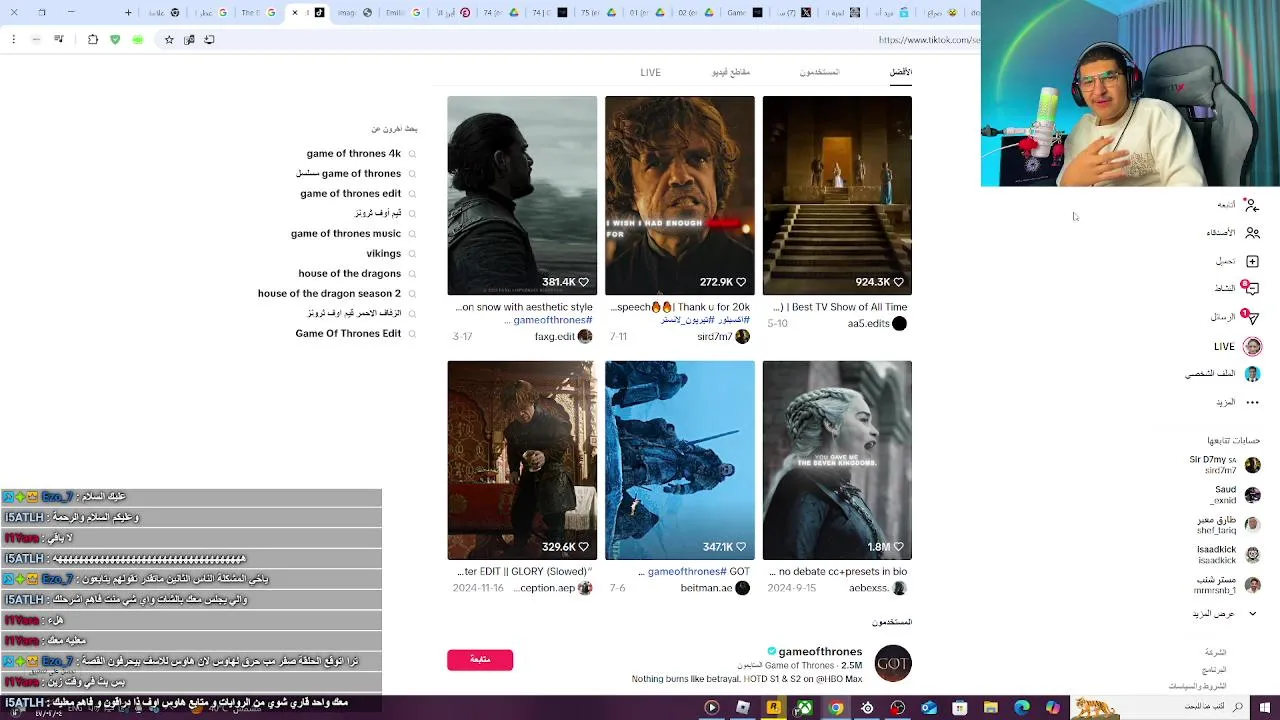Search suggestion 'house of the dragon season 2'
This screenshot has width=1280, height=720.
pyautogui.click(x=329, y=293)
